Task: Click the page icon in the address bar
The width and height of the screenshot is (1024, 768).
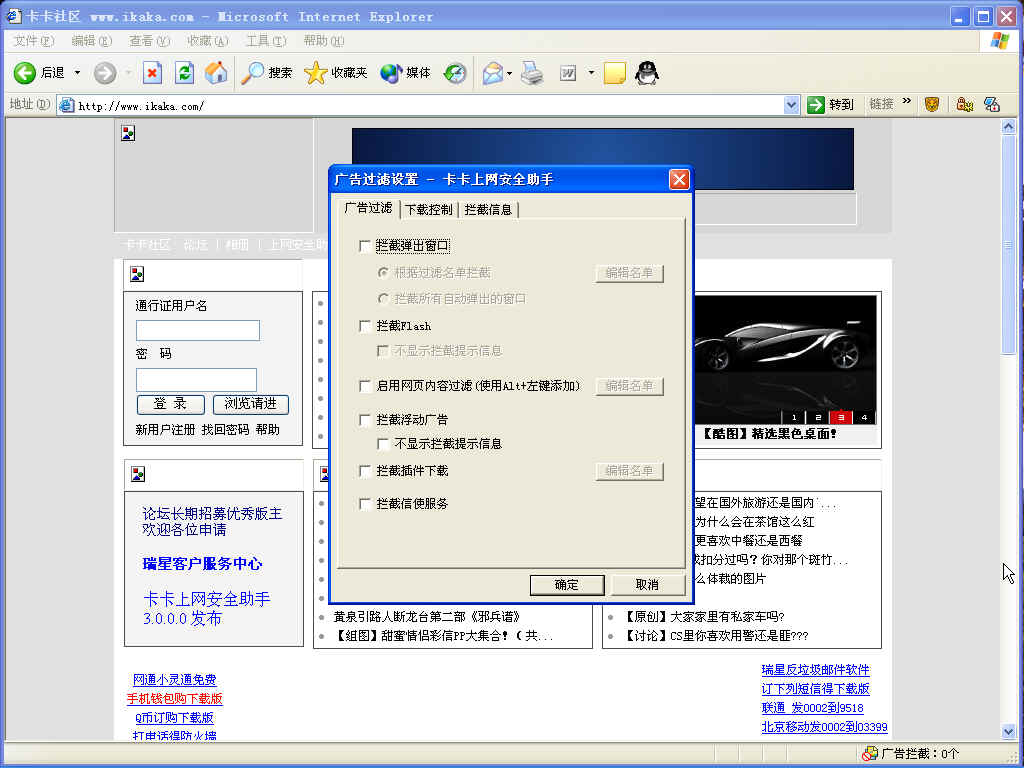Action: point(67,105)
